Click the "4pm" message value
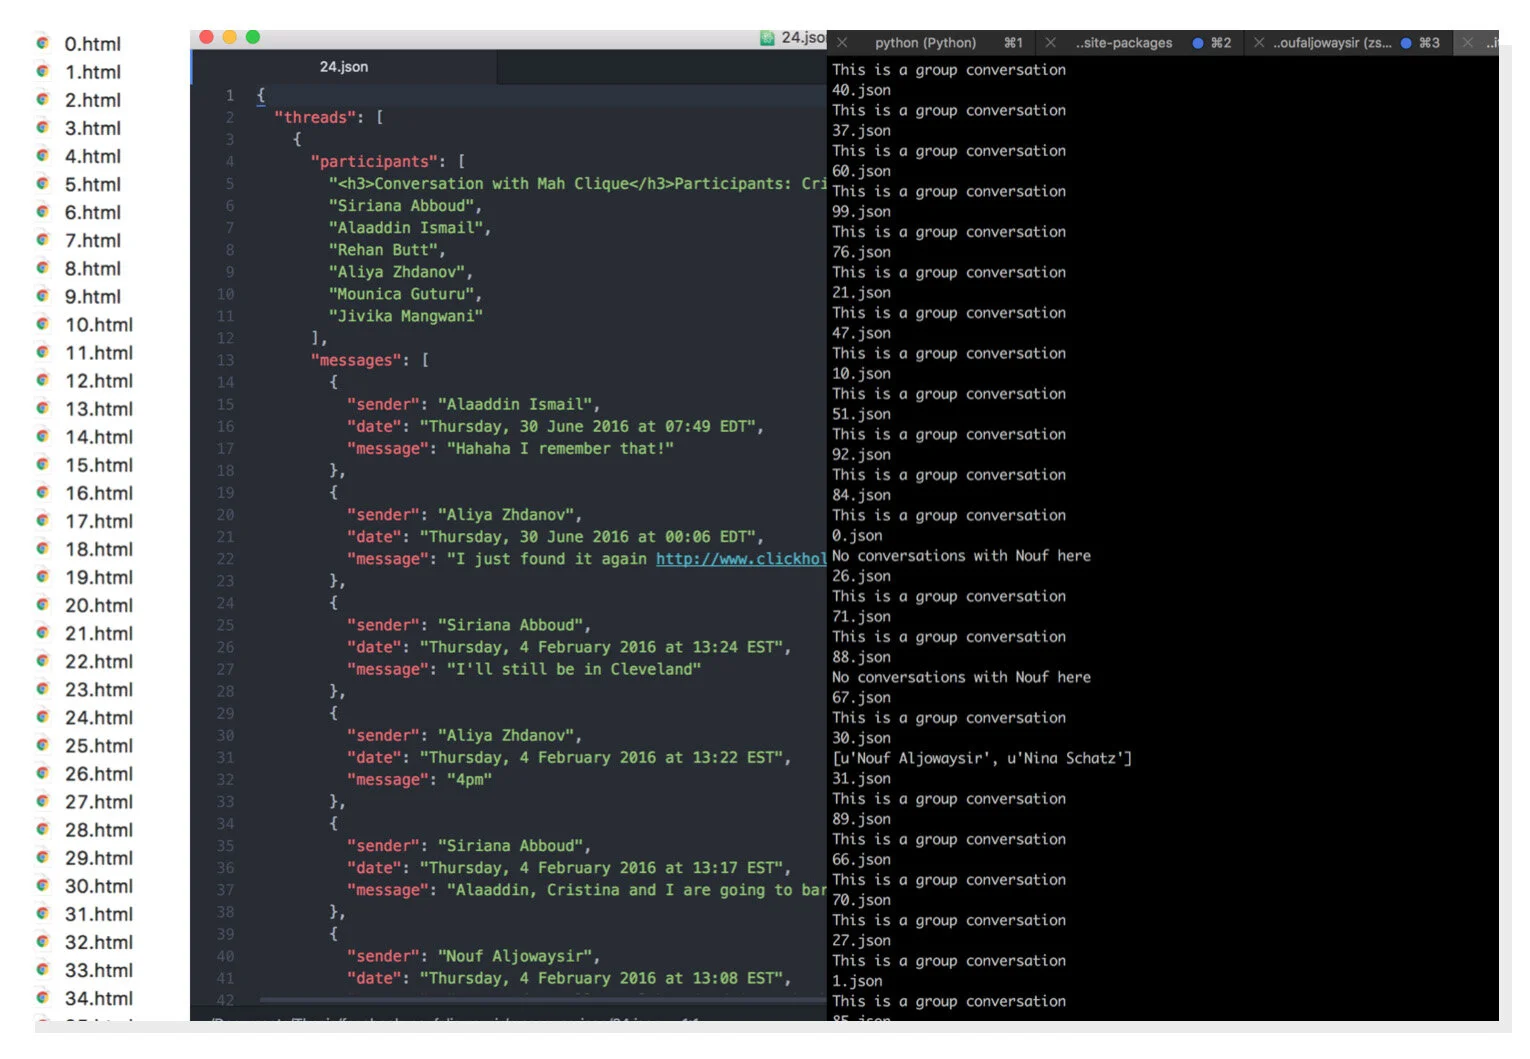 coord(469,780)
